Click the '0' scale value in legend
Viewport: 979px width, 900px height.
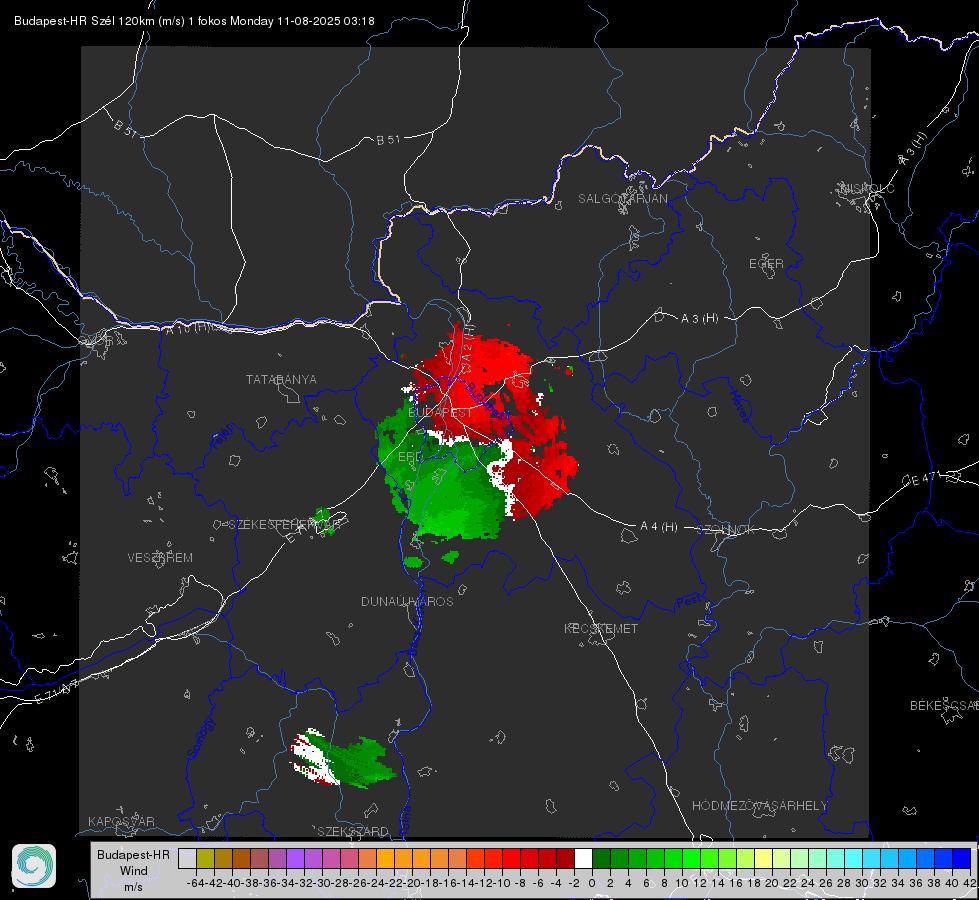pos(592,883)
